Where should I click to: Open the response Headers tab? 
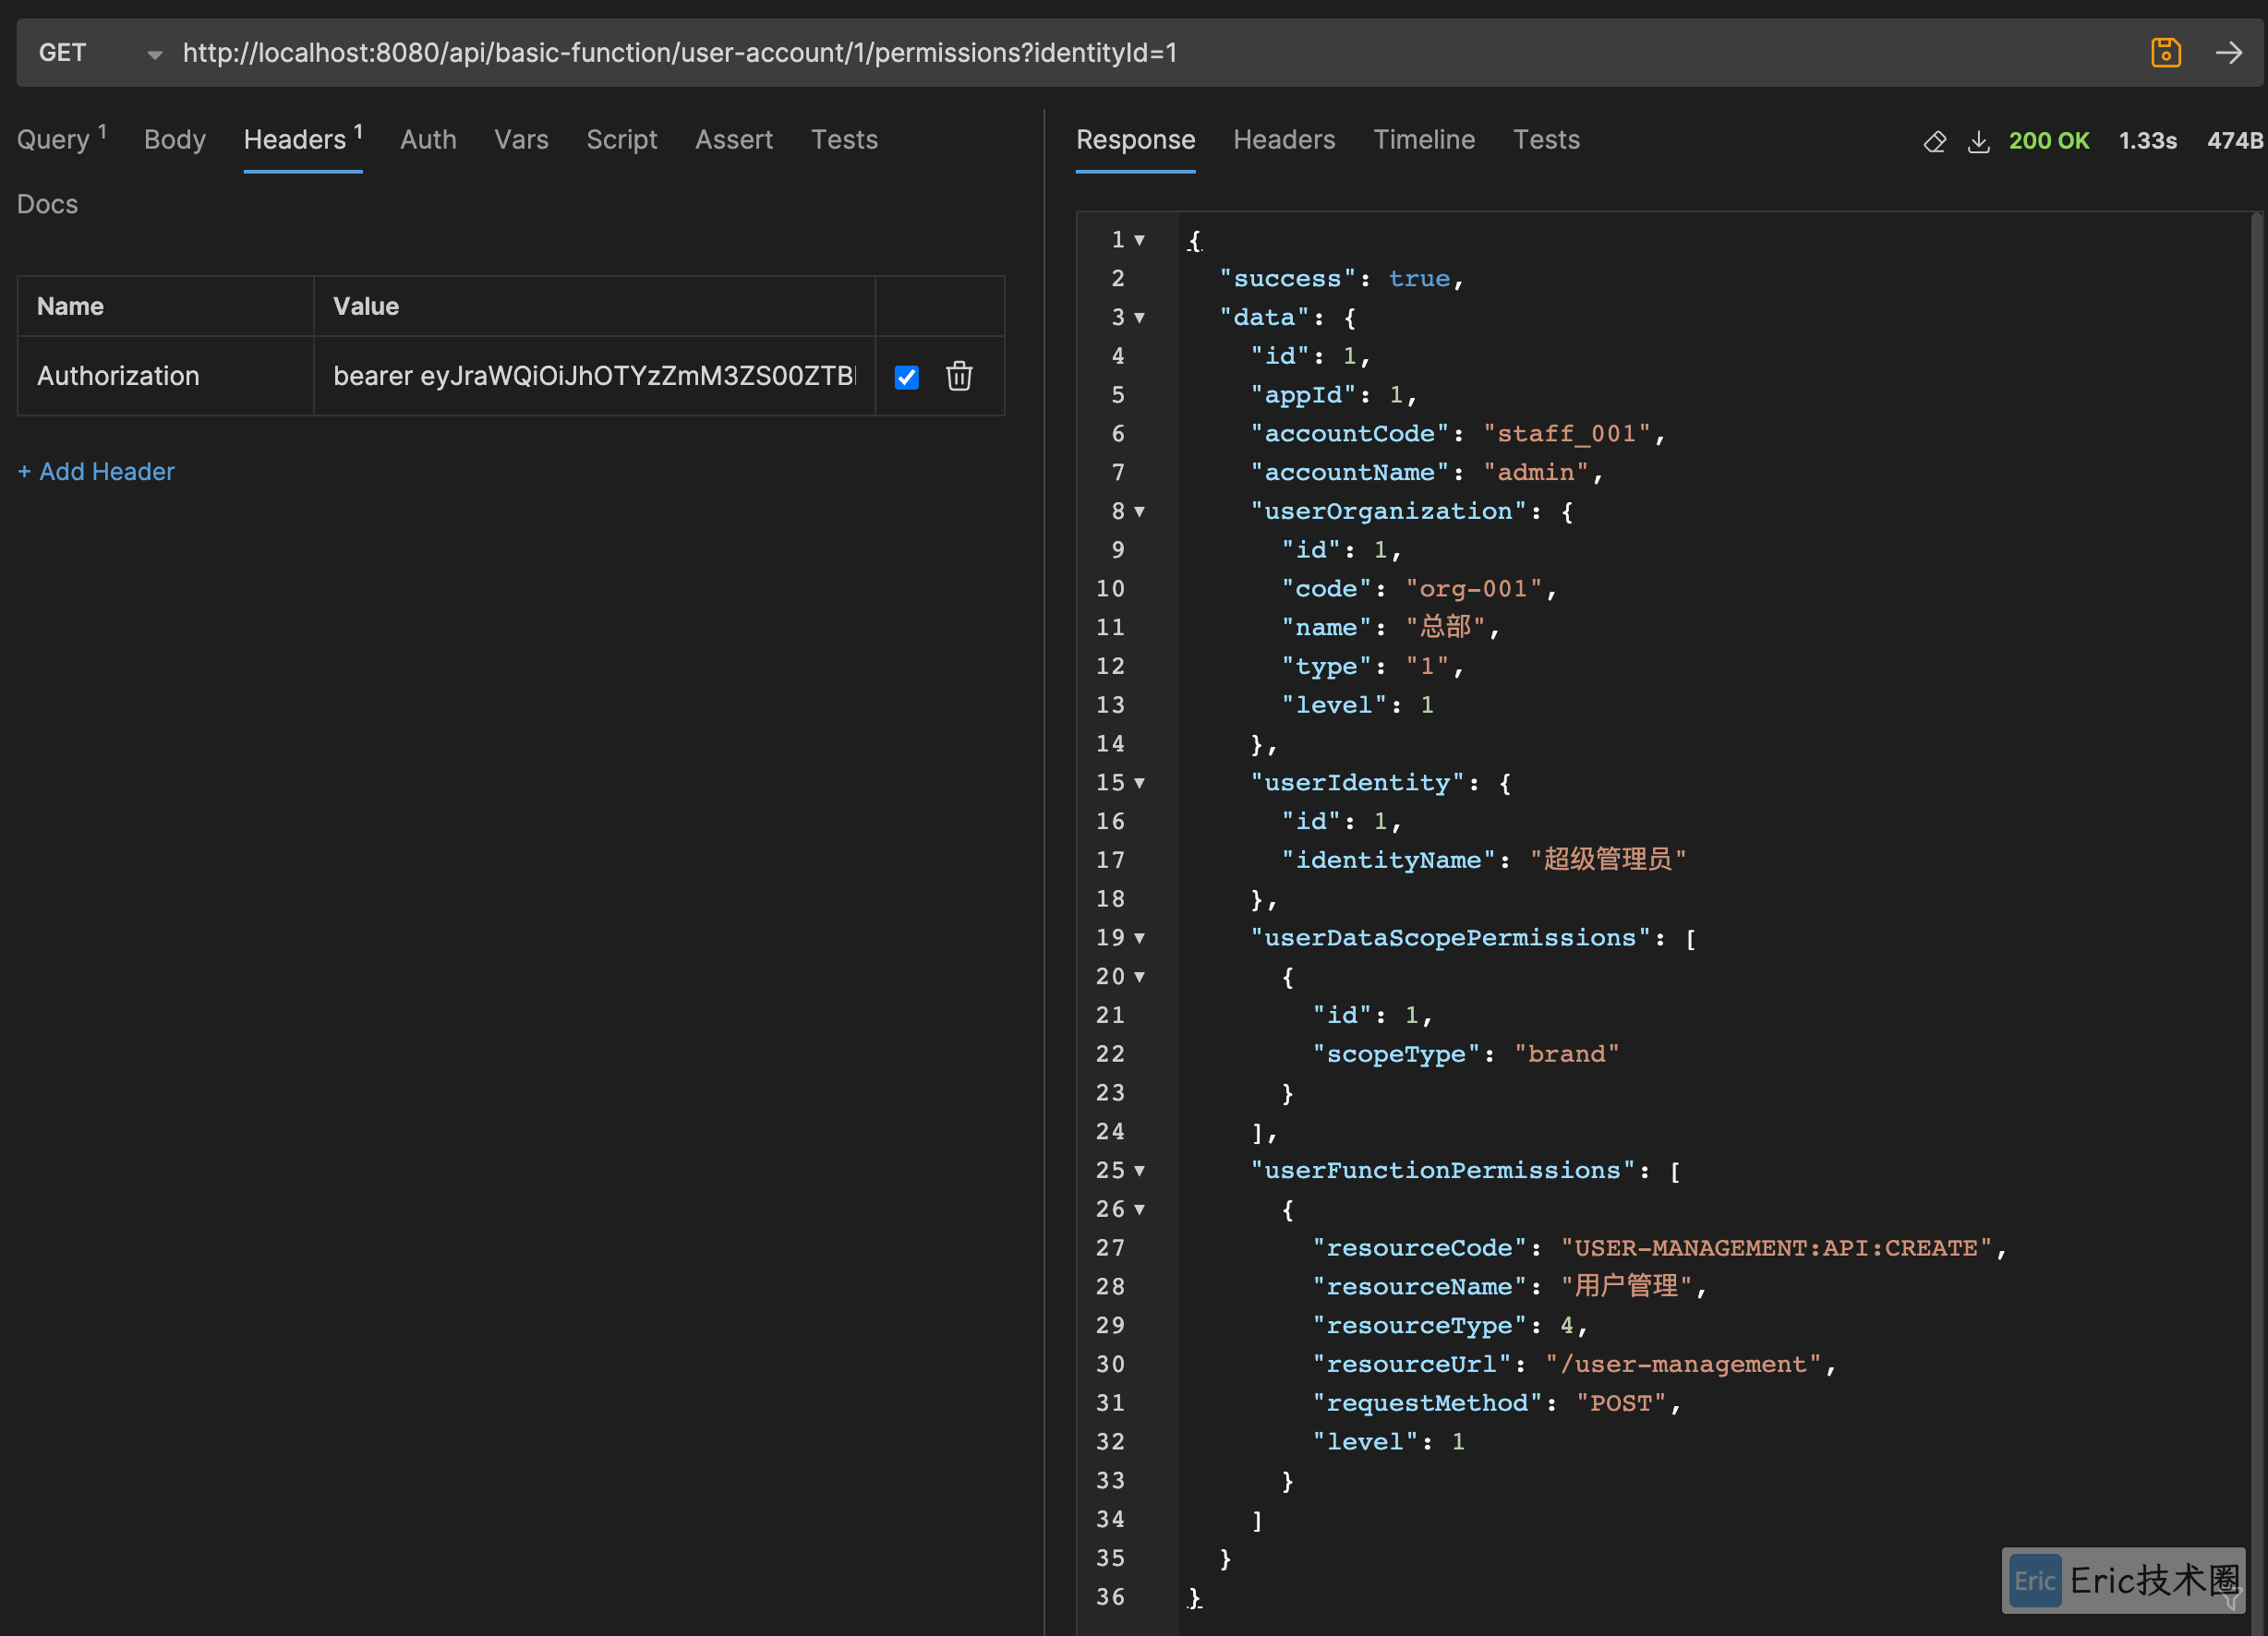pos(1284,139)
